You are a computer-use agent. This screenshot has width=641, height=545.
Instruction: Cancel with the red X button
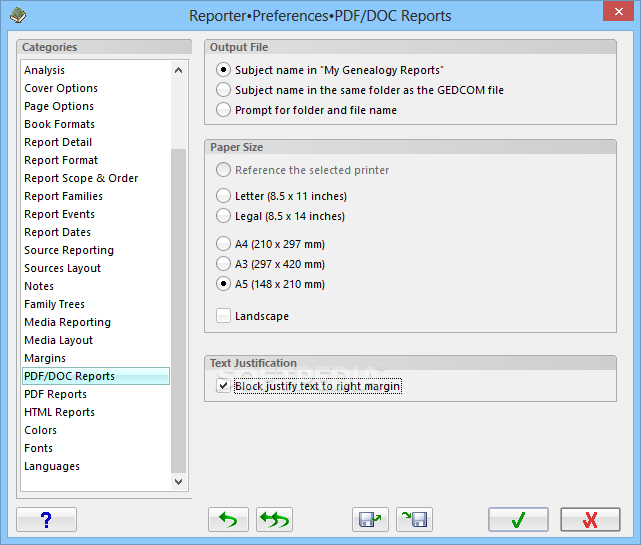pos(590,519)
